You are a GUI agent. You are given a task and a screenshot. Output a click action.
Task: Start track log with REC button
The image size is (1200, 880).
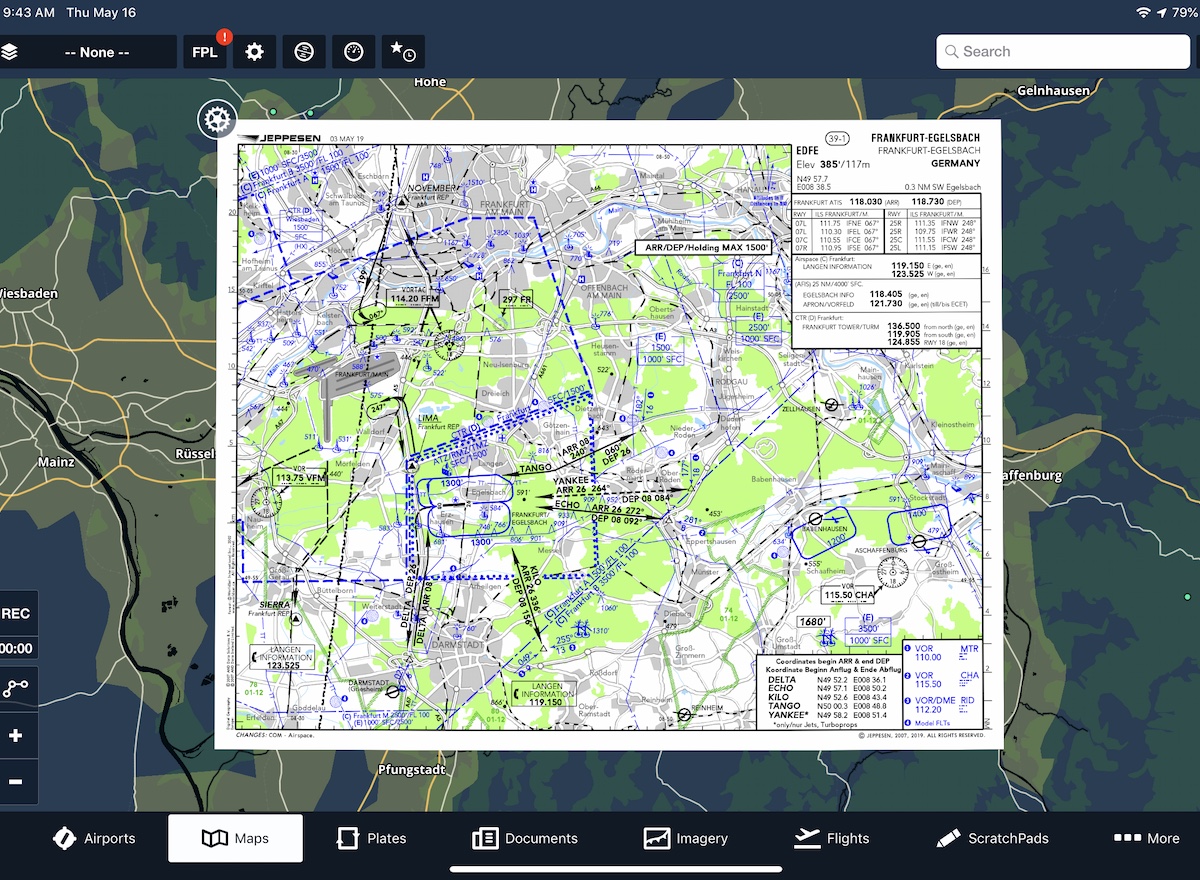pyautogui.click(x=16, y=614)
